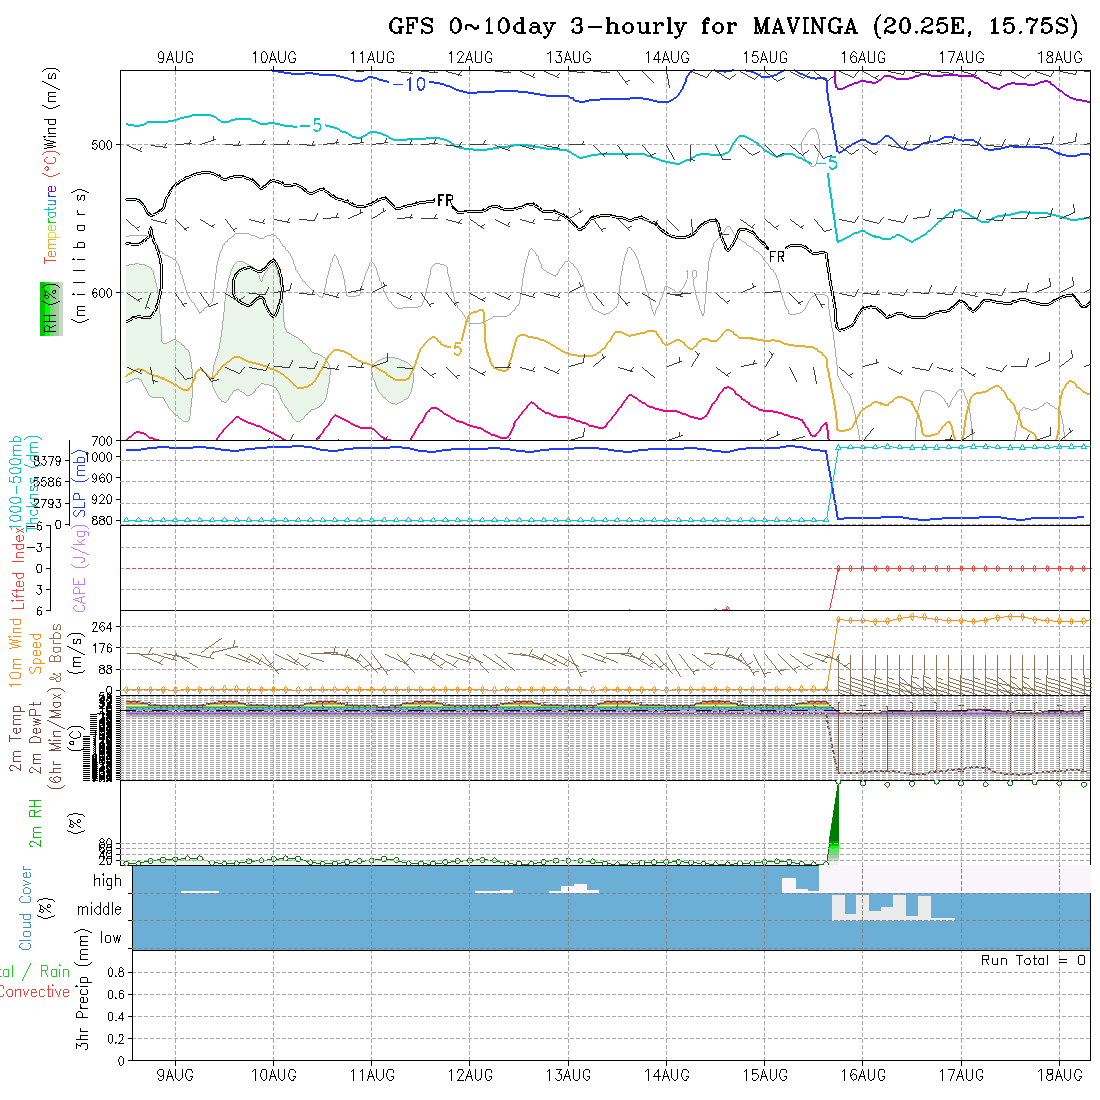Screen dimensions: 1100x1100
Task: Select the red Convective legend label
Action: (35, 992)
